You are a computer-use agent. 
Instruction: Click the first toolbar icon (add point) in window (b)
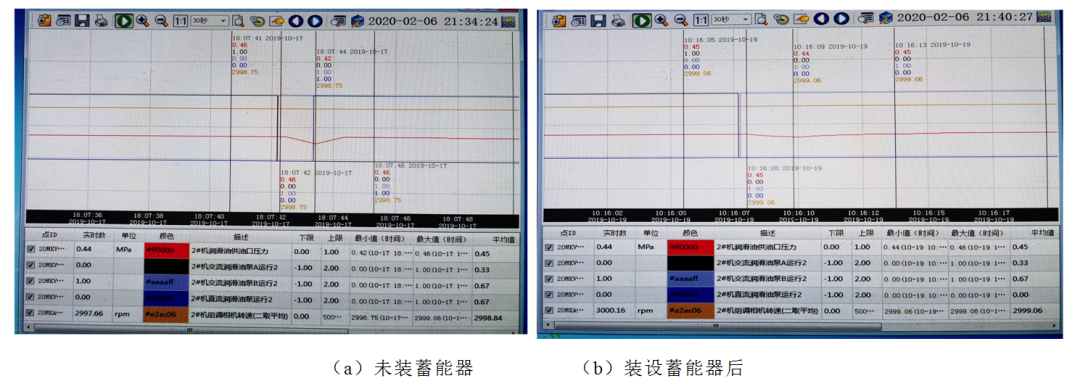click(558, 21)
